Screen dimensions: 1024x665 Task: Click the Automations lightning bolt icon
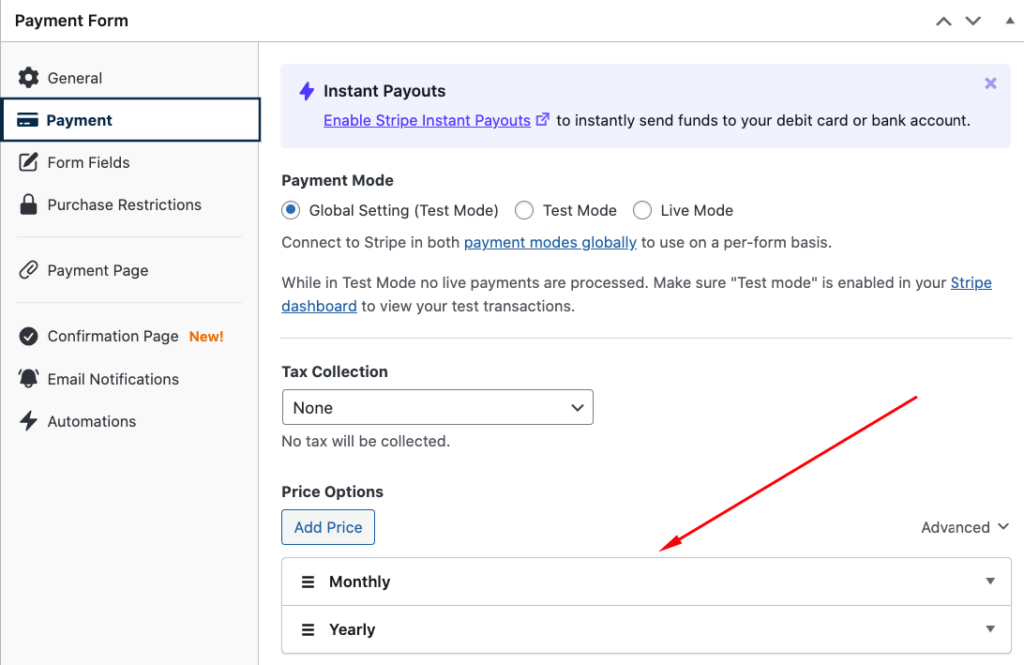tap(29, 421)
